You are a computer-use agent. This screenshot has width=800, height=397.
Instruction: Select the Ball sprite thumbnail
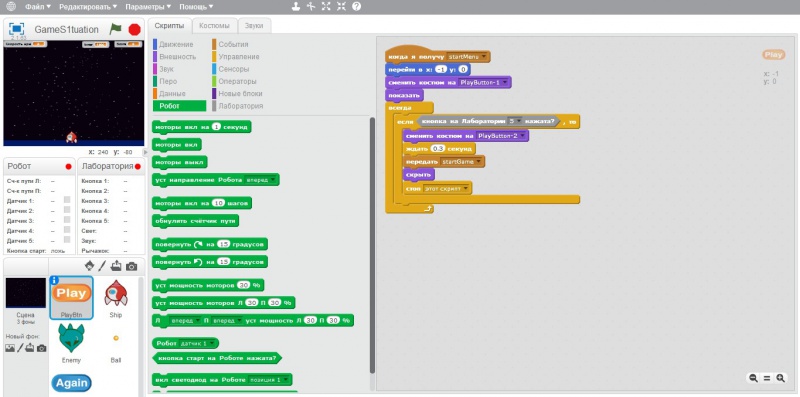(116, 343)
